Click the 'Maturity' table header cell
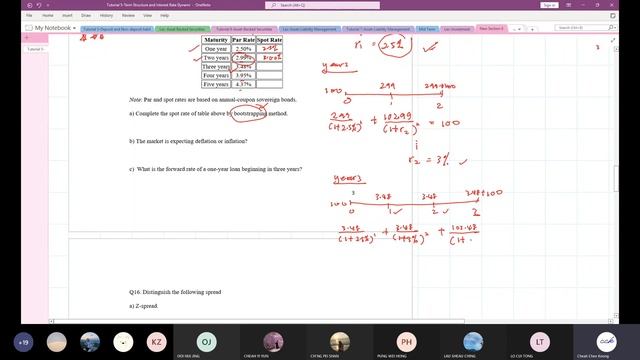The image size is (640, 360). [x=216, y=40]
